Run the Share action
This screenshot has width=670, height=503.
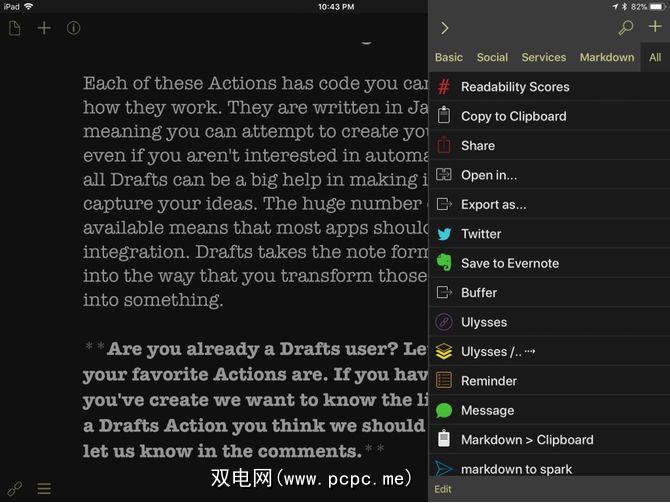(549, 145)
